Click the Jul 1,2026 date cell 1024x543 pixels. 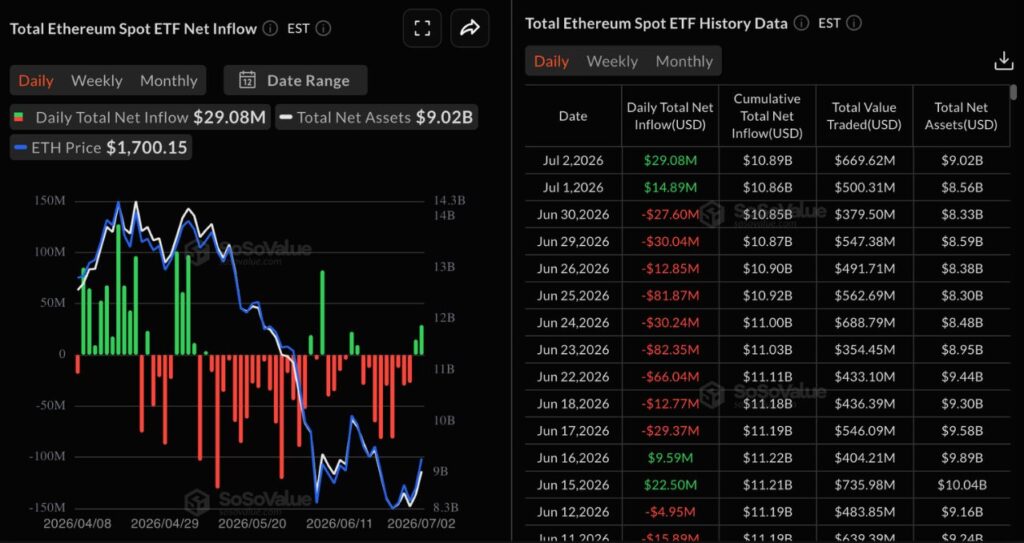click(x=573, y=188)
